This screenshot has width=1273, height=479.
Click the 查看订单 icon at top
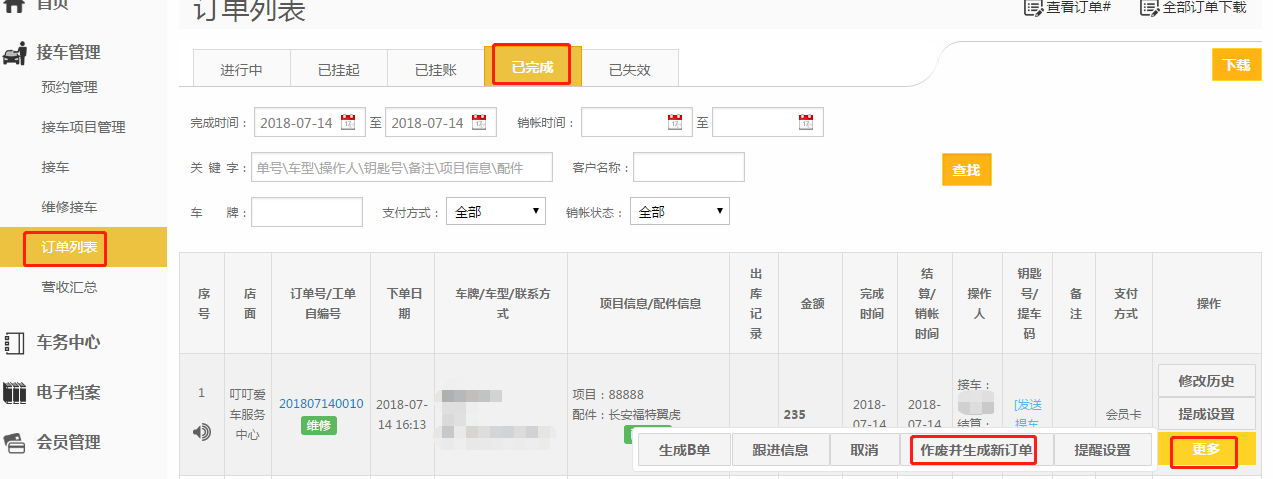coord(1032,8)
